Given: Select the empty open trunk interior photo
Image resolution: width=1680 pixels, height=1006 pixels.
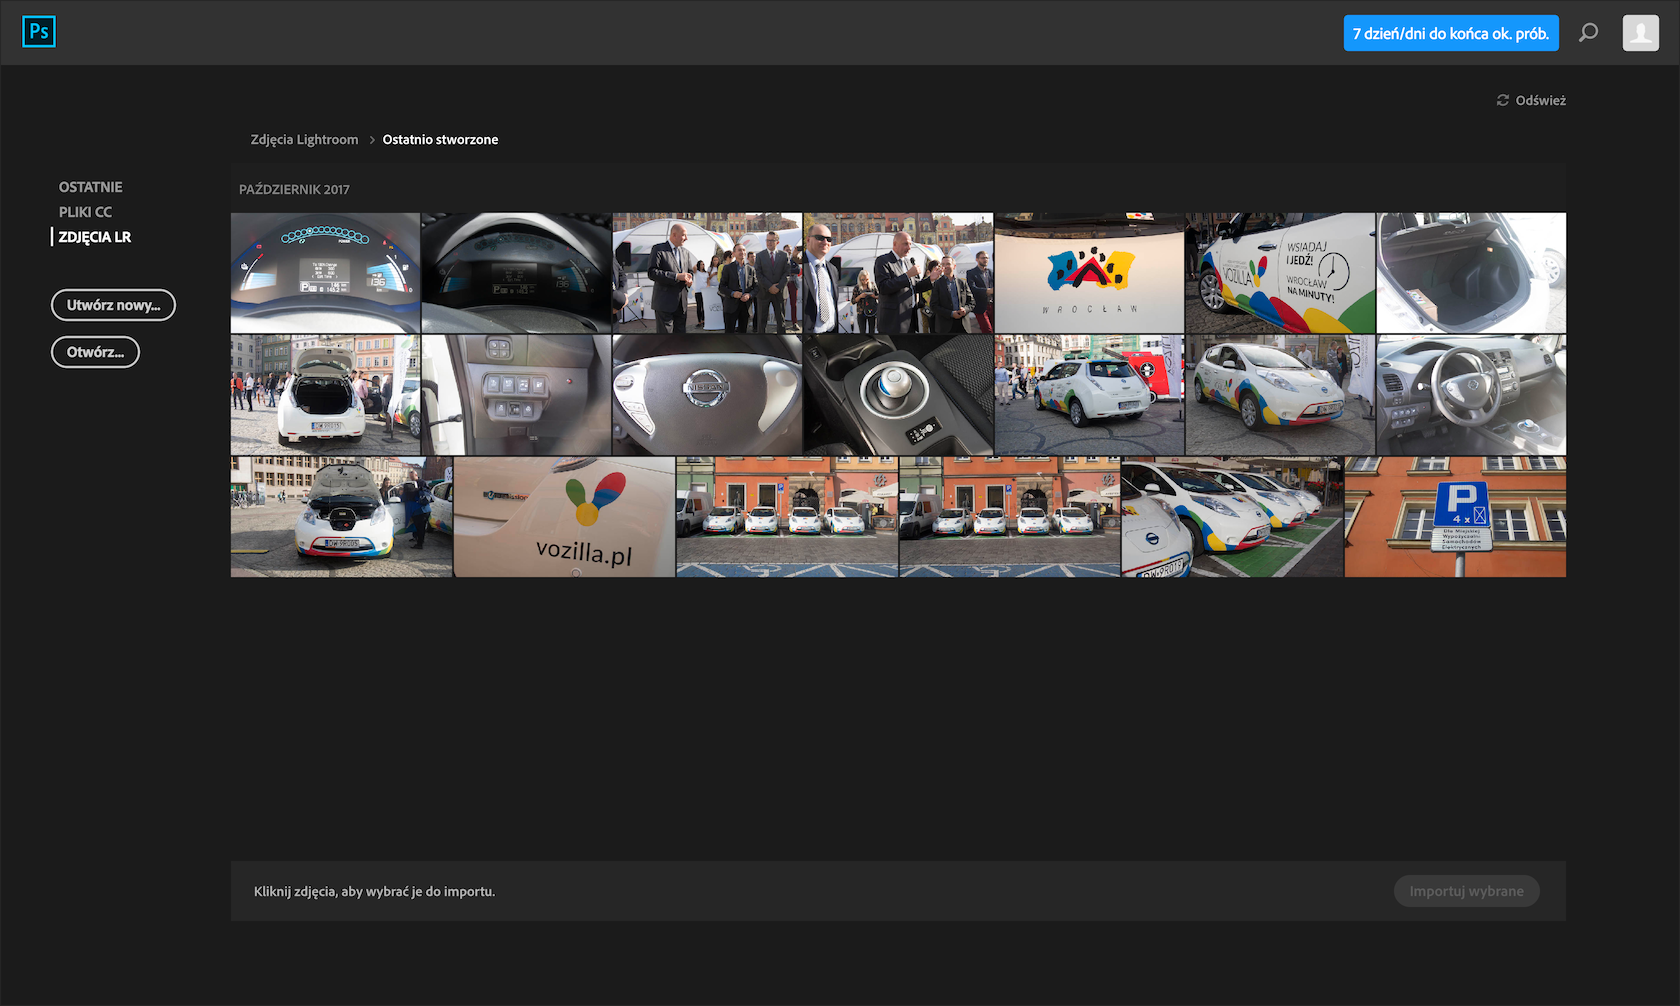Looking at the screenshot, I should click(1471, 273).
